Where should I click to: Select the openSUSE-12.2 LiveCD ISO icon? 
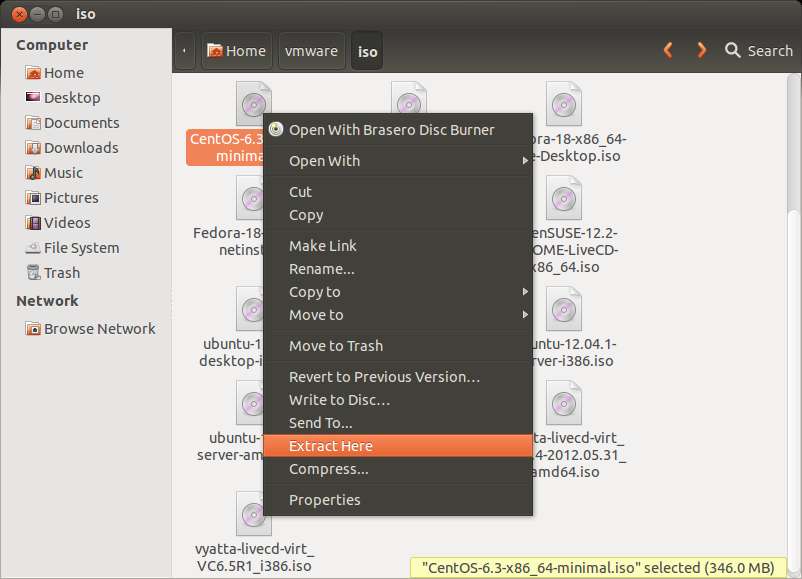click(564, 198)
